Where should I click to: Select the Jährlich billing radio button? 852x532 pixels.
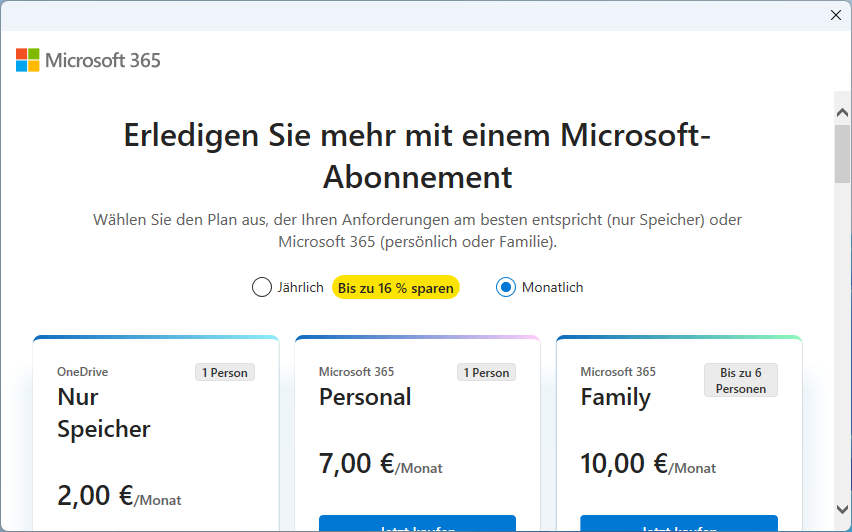[x=262, y=287]
